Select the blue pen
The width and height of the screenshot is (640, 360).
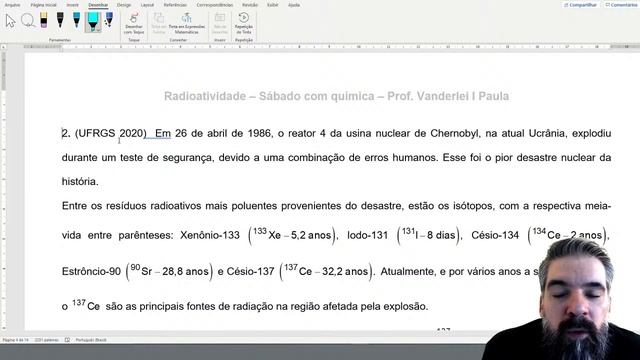[x=77, y=20]
